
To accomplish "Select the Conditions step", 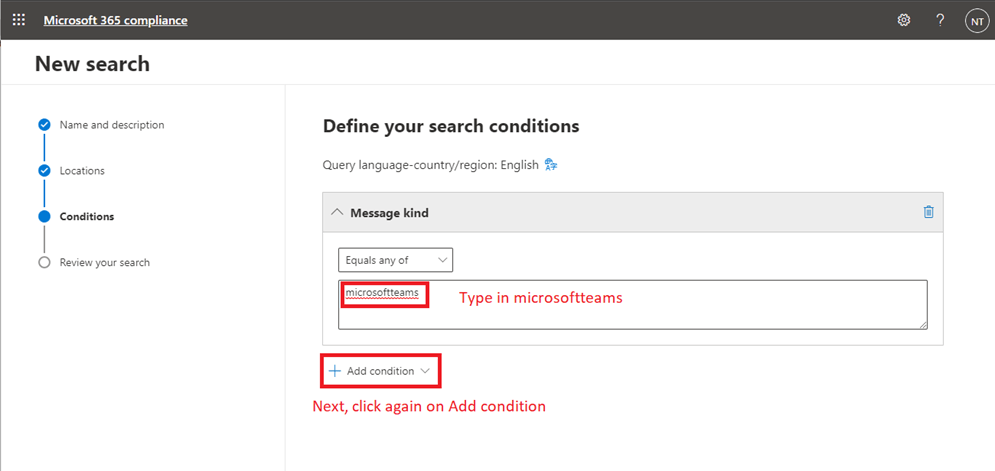I will (87, 216).
